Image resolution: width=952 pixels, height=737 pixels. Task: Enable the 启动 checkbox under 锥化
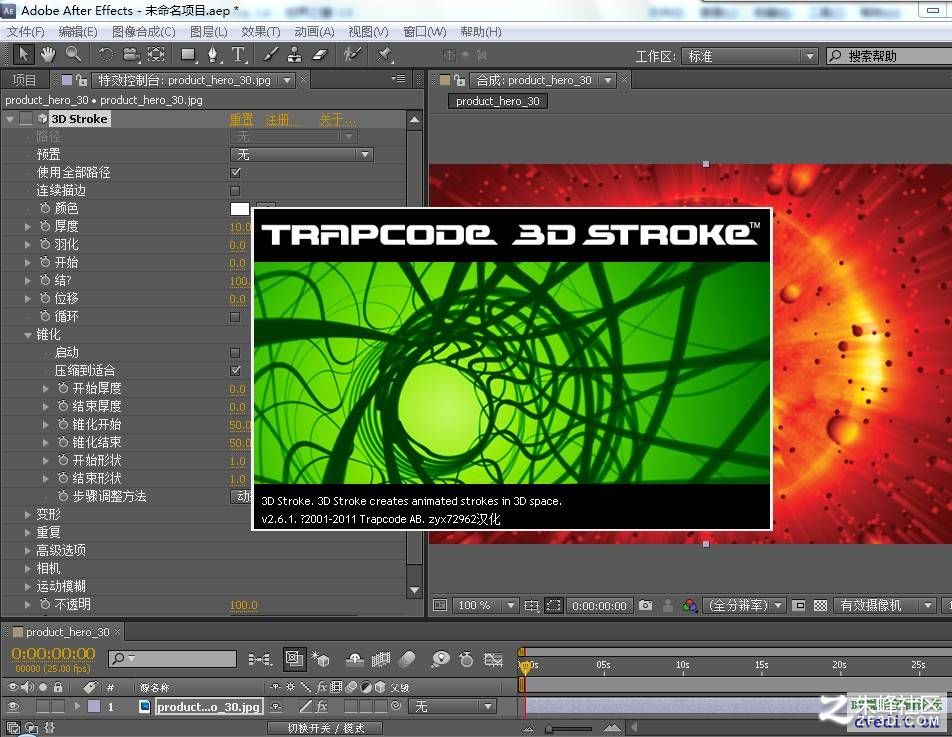pyautogui.click(x=236, y=353)
